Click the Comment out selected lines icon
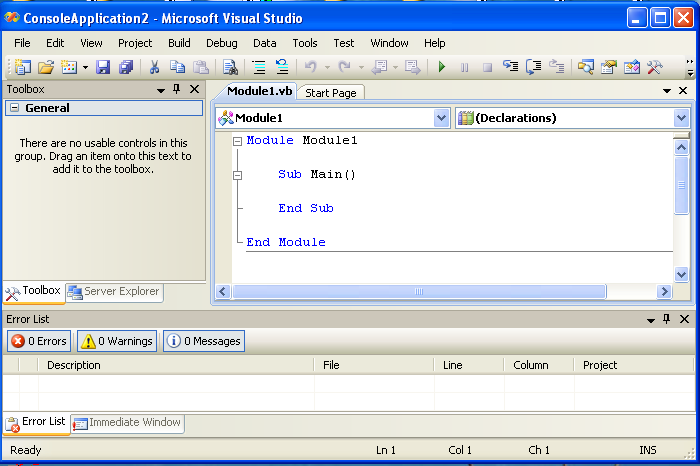This screenshot has height=466, width=700. 259,67
